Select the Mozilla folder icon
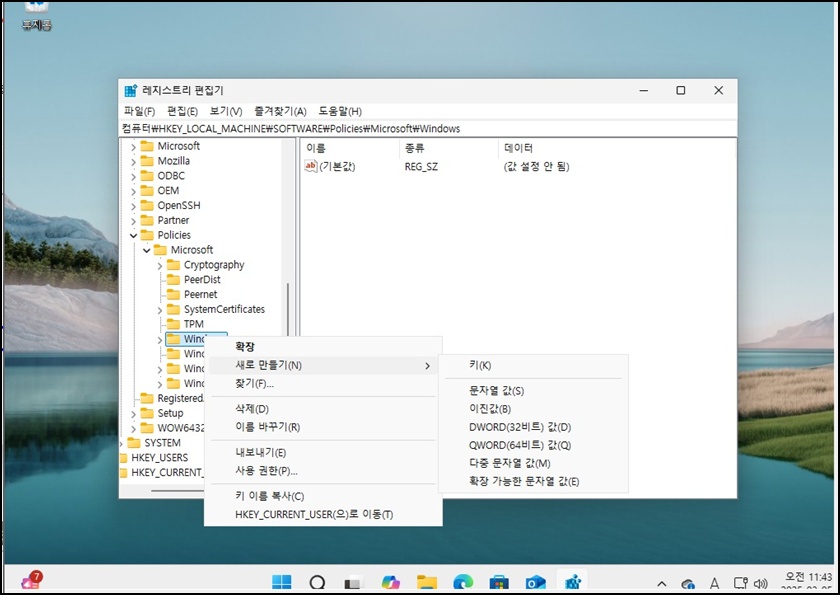 click(147, 161)
